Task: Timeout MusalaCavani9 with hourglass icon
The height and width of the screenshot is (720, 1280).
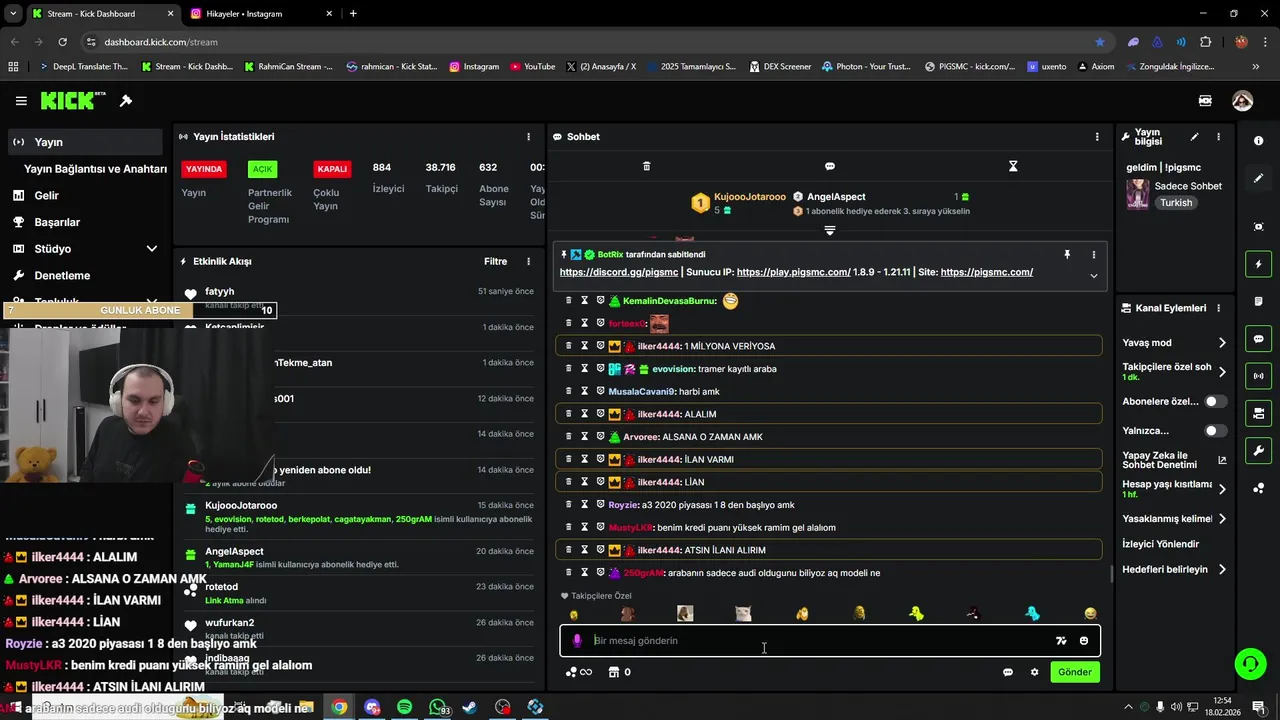Action: click(x=585, y=391)
